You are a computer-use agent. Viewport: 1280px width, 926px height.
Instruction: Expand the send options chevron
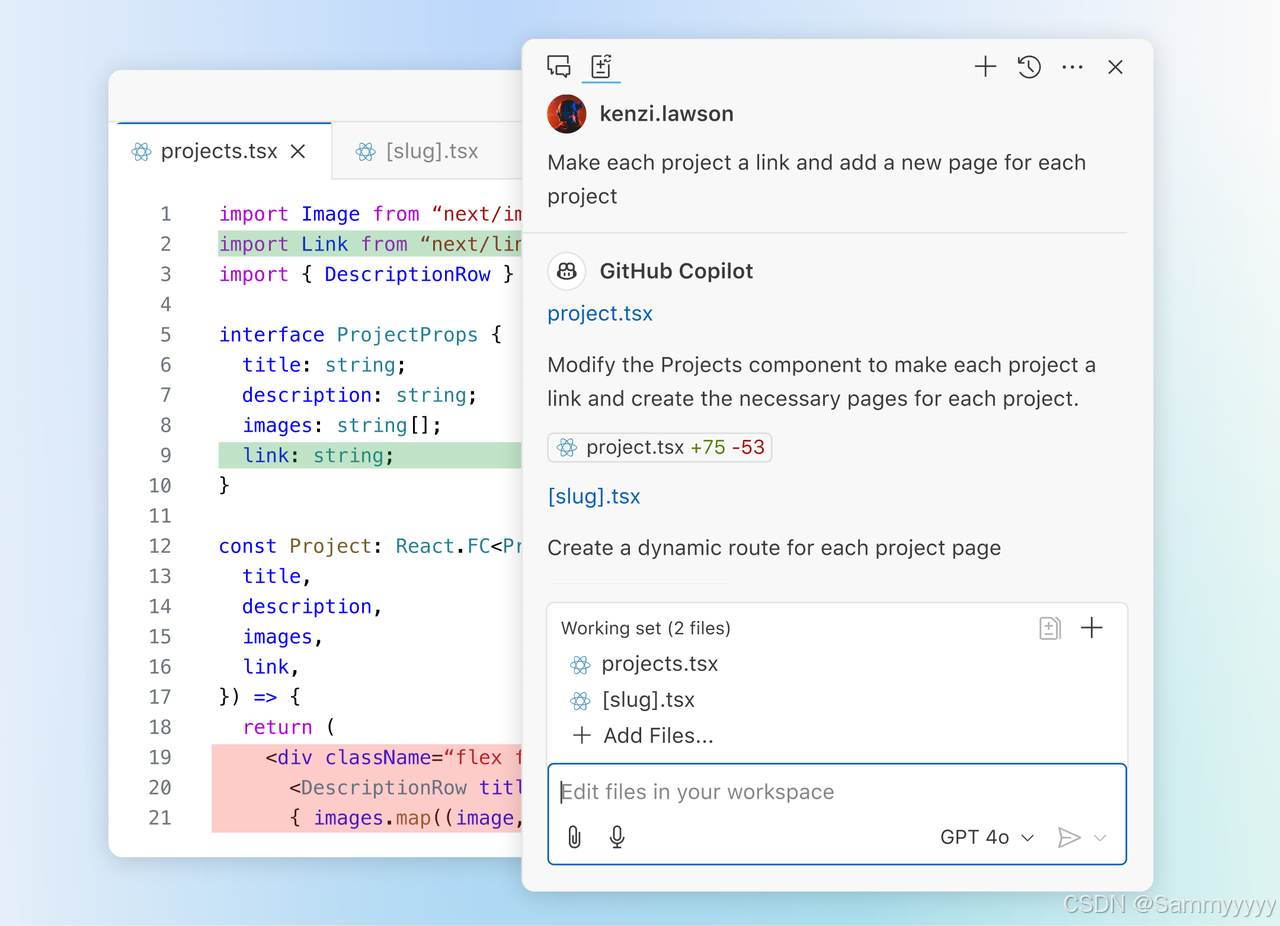1100,838
